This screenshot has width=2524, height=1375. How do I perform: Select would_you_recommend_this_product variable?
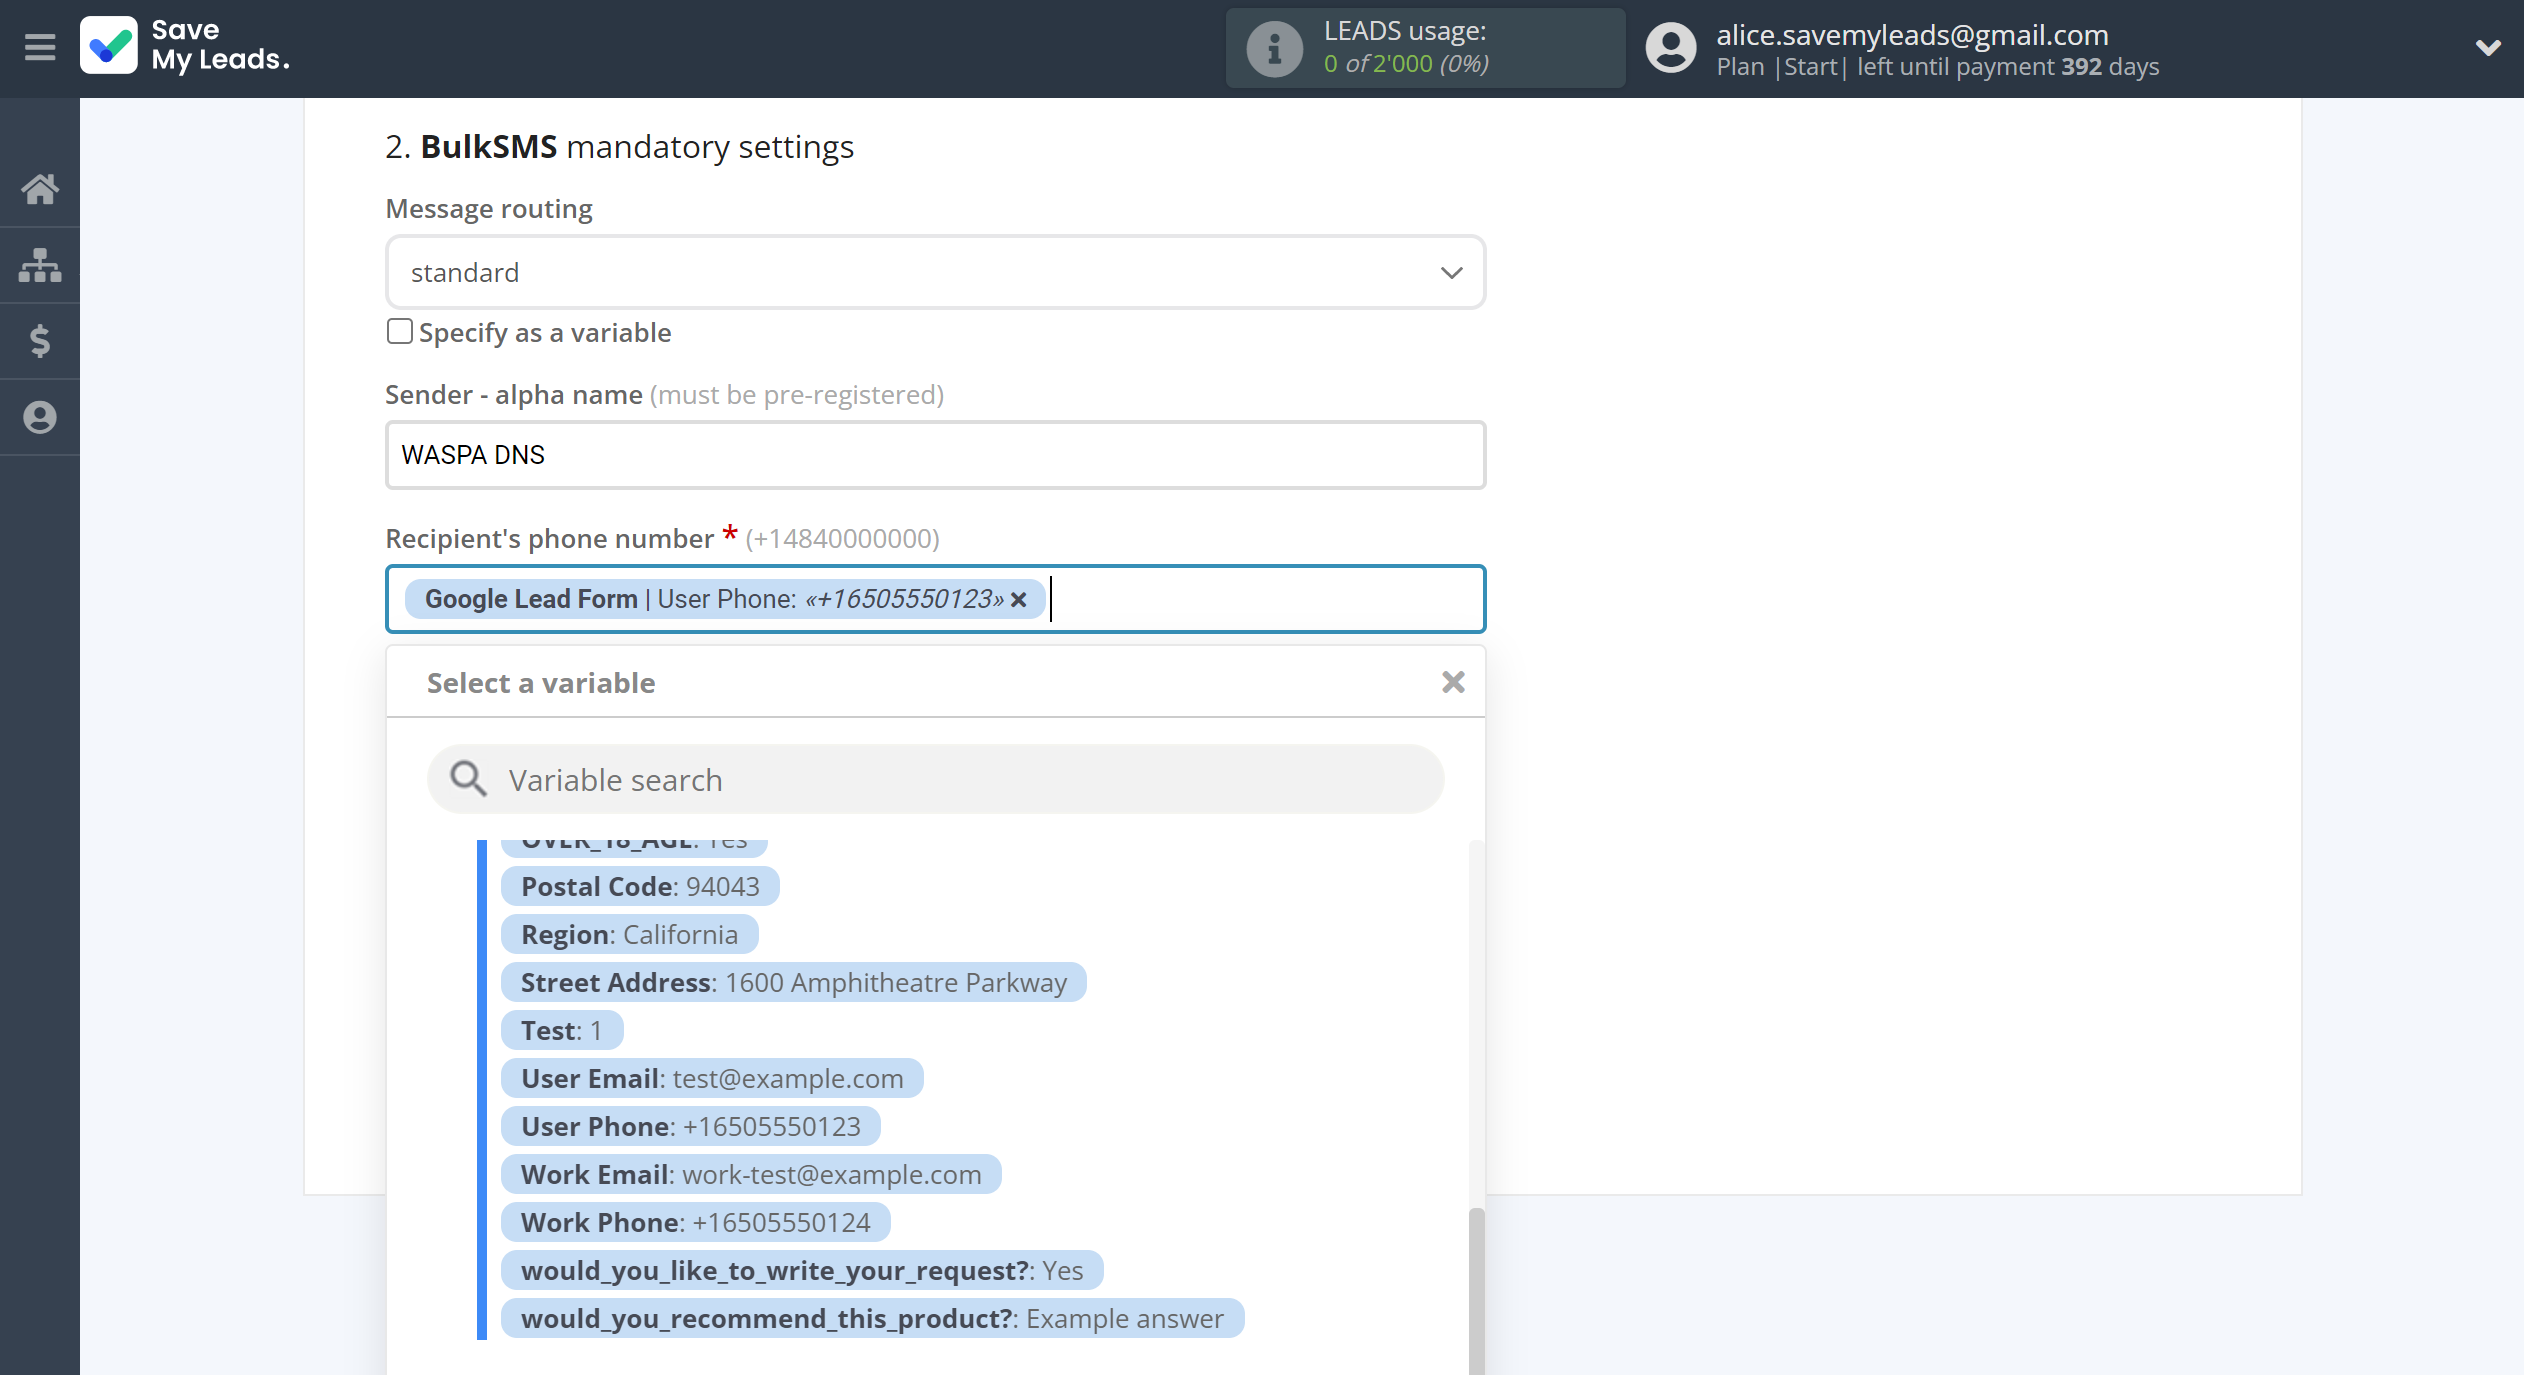click(872, 1319)
